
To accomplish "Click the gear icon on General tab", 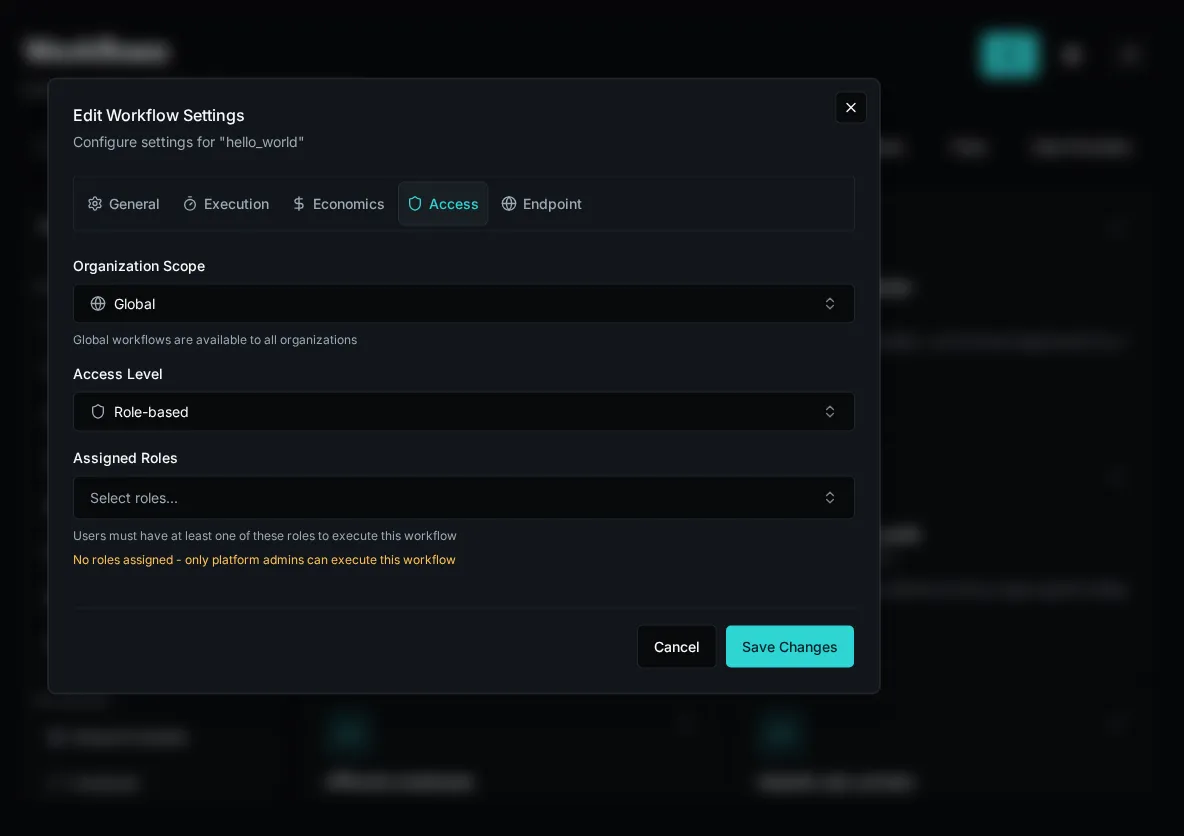I will point(94,204).
